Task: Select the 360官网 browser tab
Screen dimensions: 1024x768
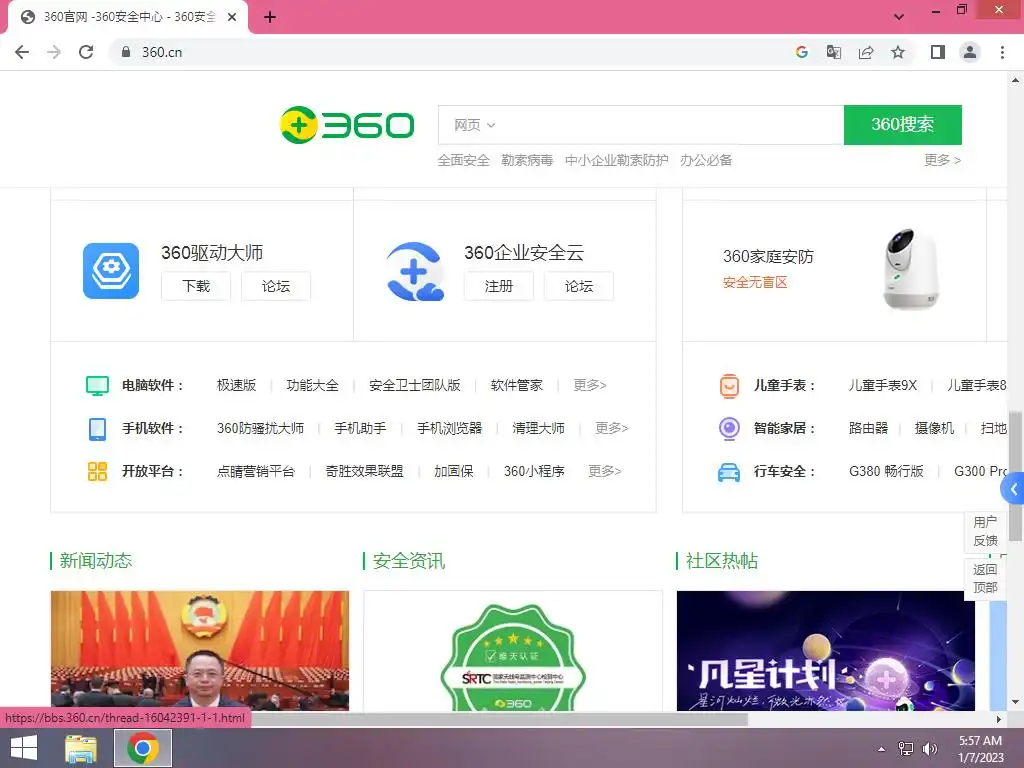Action: pyautogui.click(x=128, y=17)
